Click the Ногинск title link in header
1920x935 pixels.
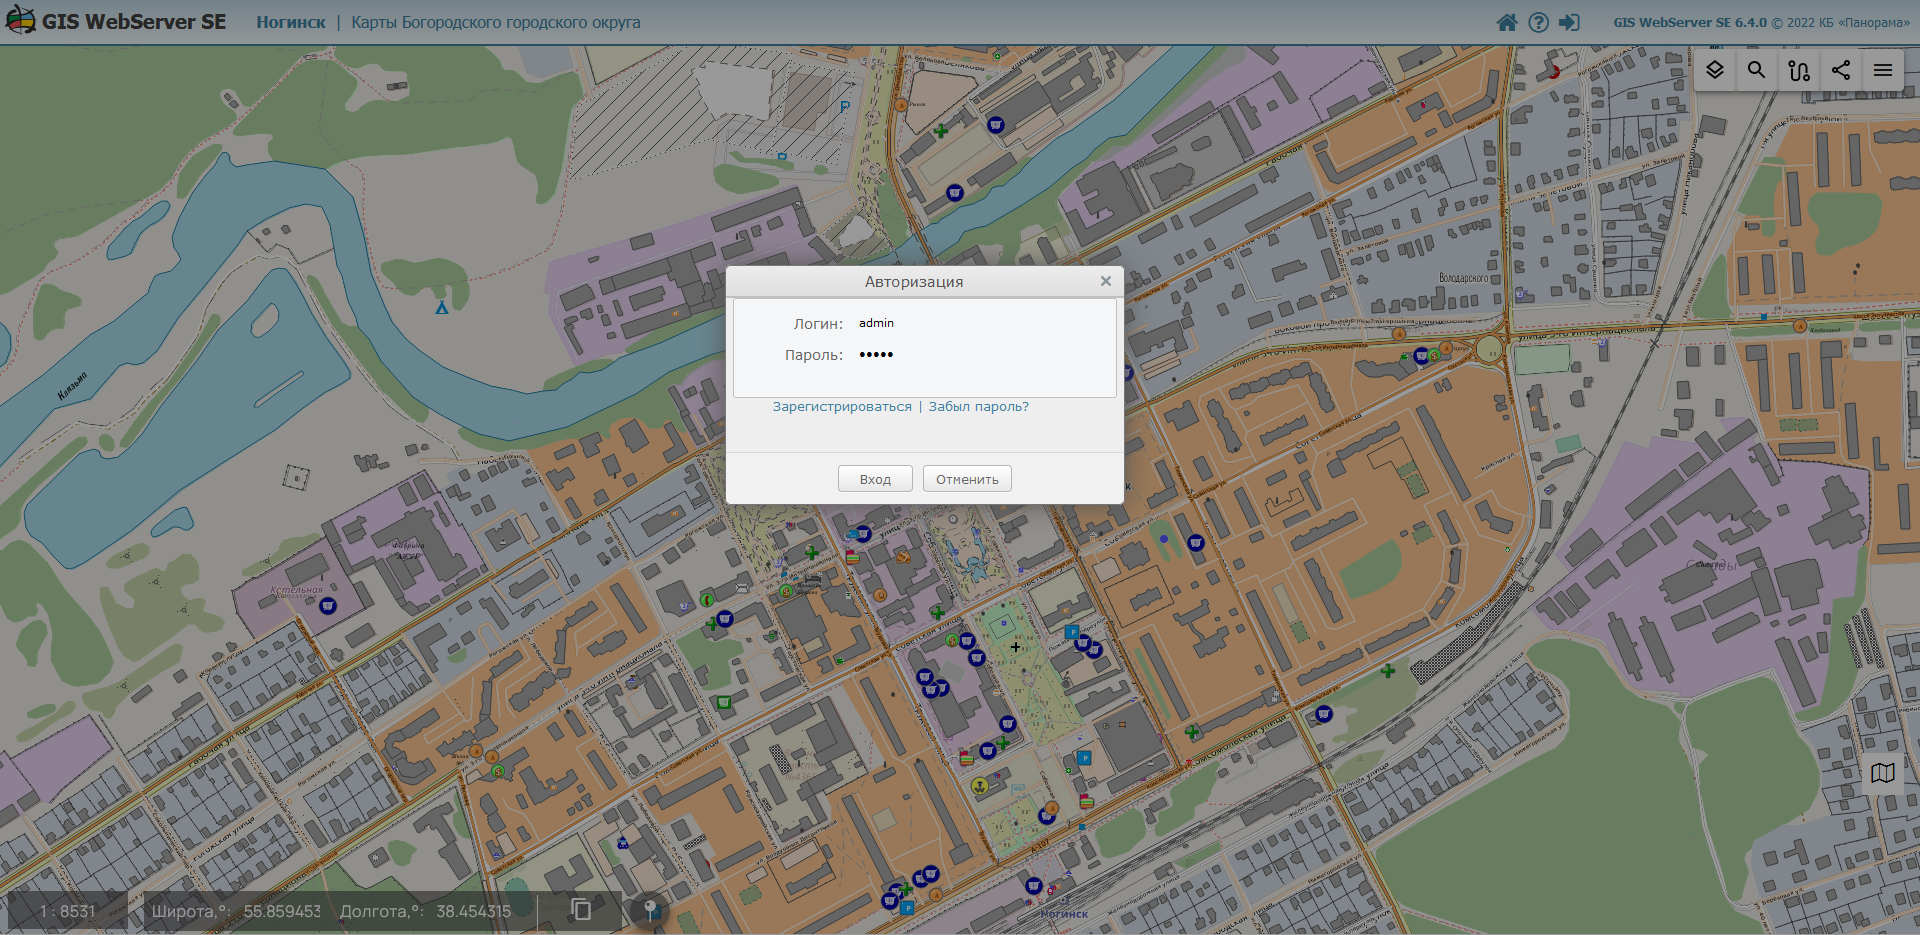(290, 22)
